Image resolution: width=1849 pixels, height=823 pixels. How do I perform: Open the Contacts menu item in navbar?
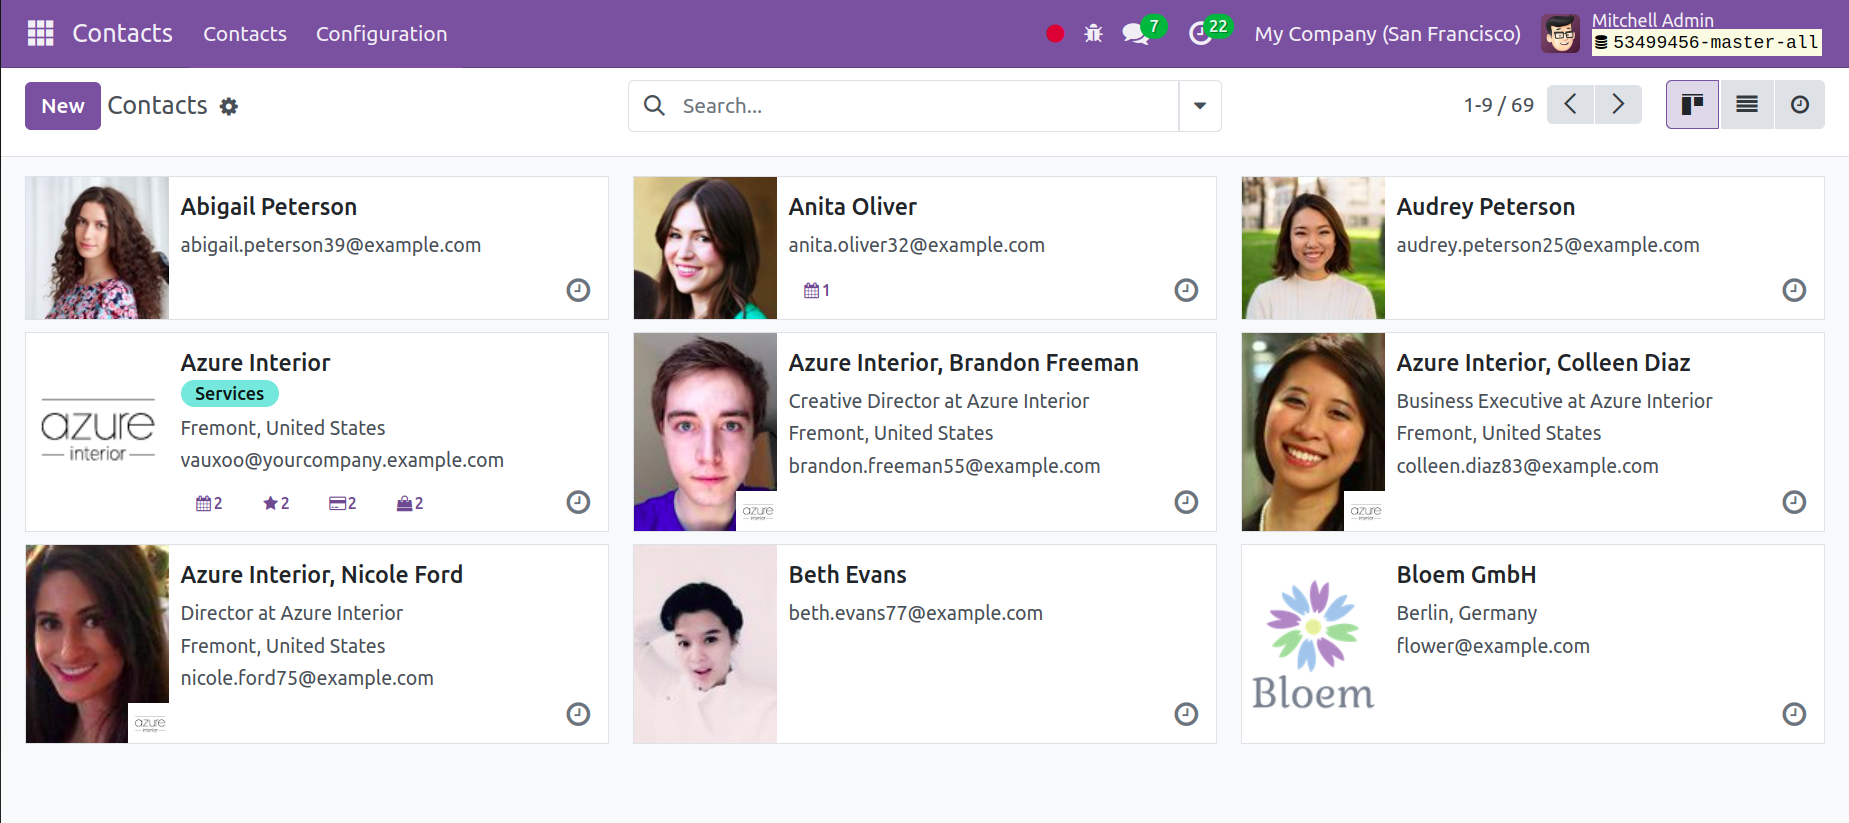coord(245,34)
